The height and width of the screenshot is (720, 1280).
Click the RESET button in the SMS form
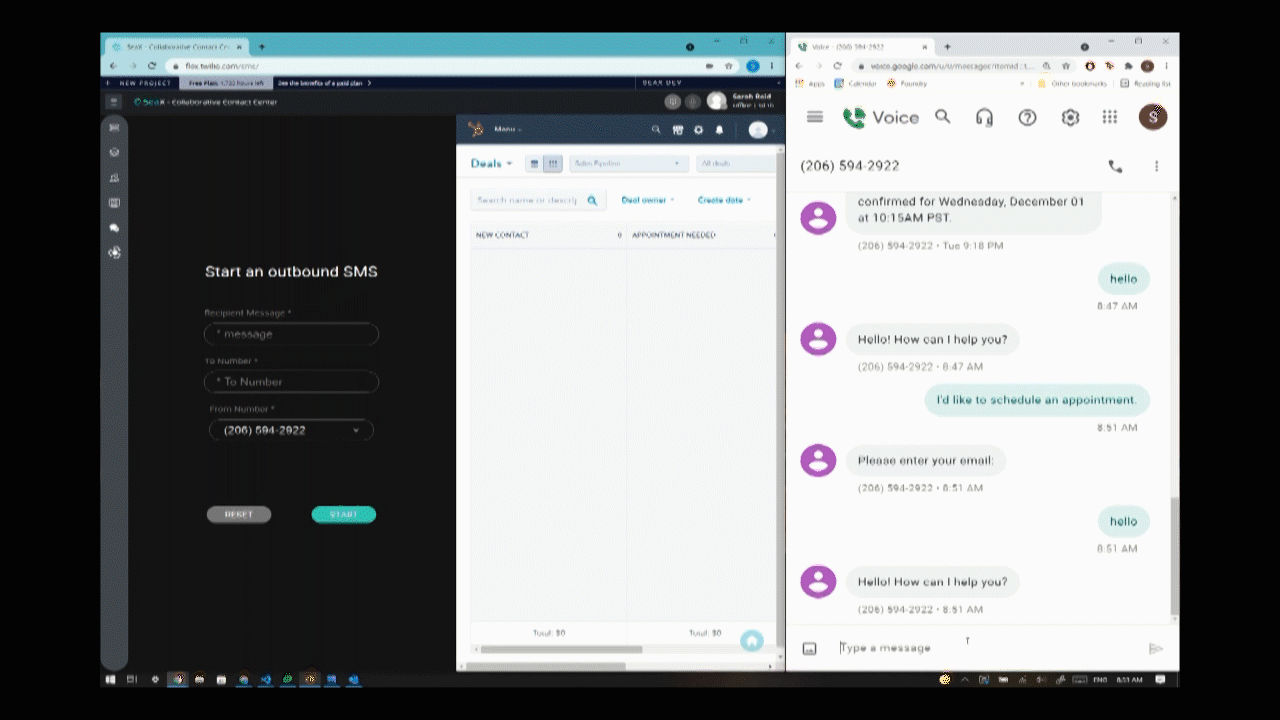[238, 514]
